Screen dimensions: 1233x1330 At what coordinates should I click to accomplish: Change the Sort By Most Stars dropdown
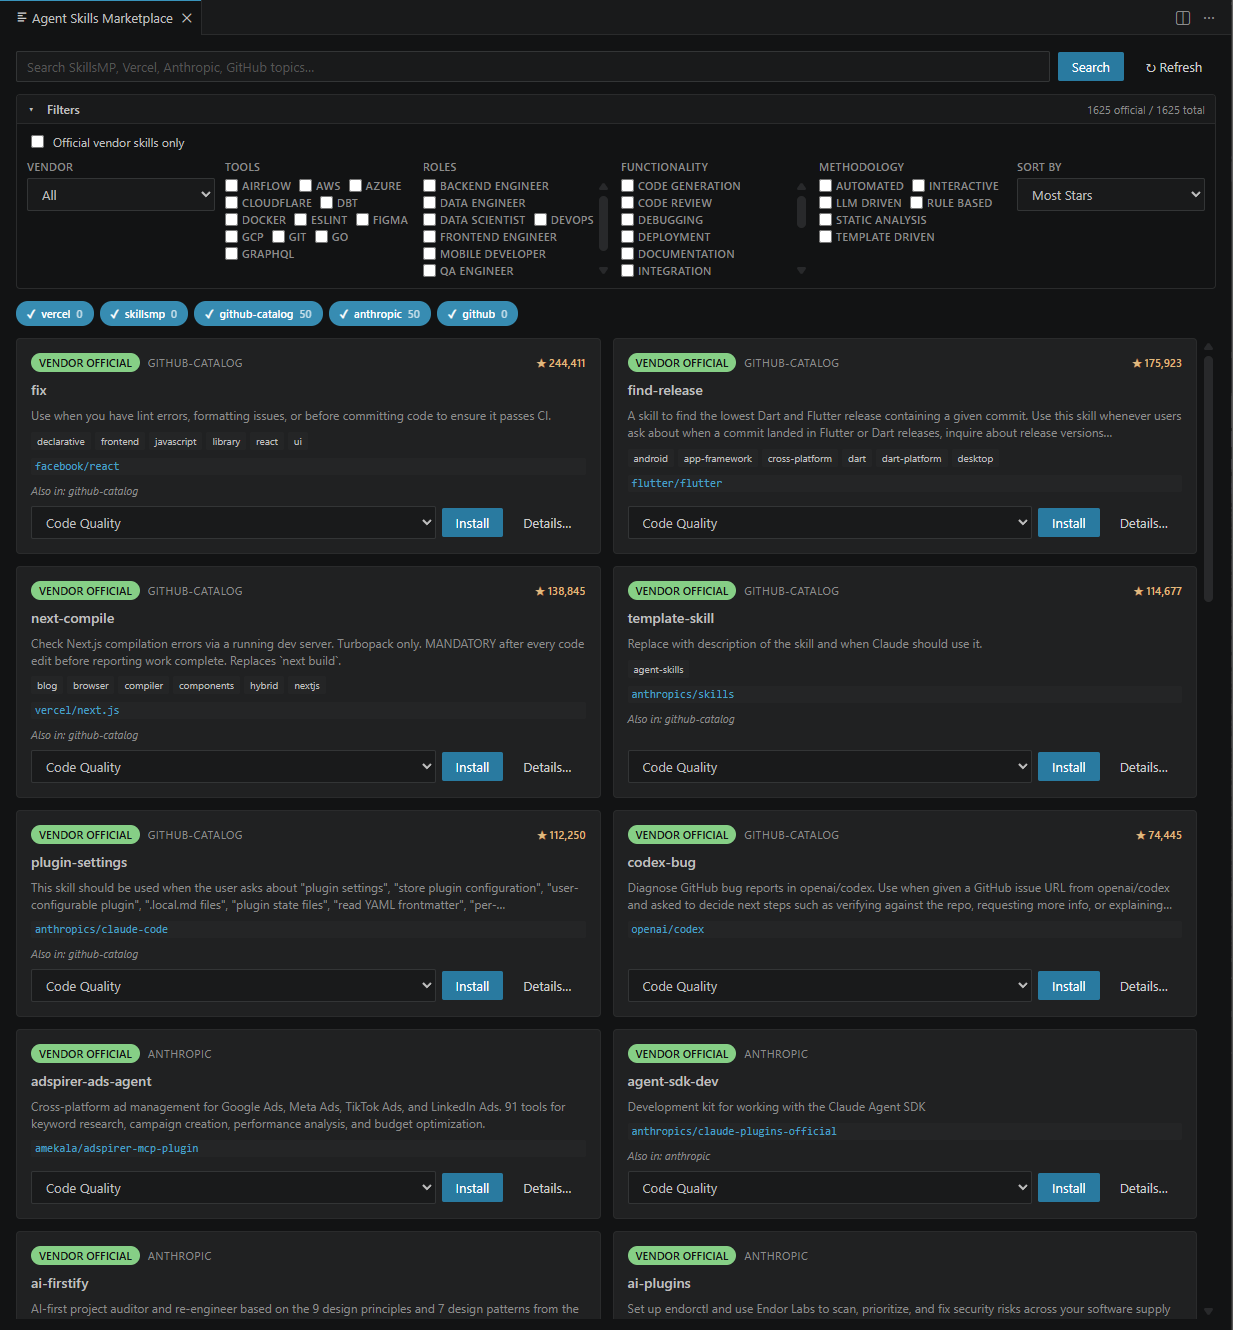pos(1110,194)
